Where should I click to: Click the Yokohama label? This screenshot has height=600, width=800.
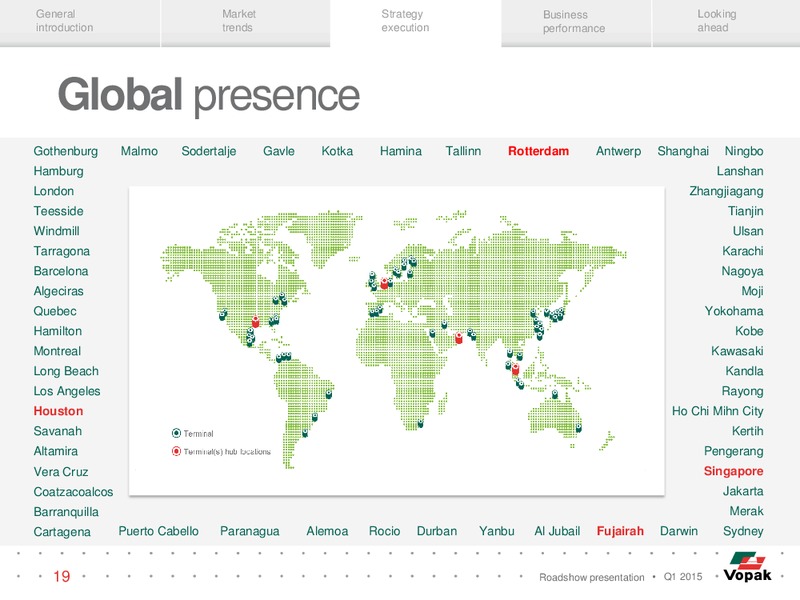(x=734, y=311)
